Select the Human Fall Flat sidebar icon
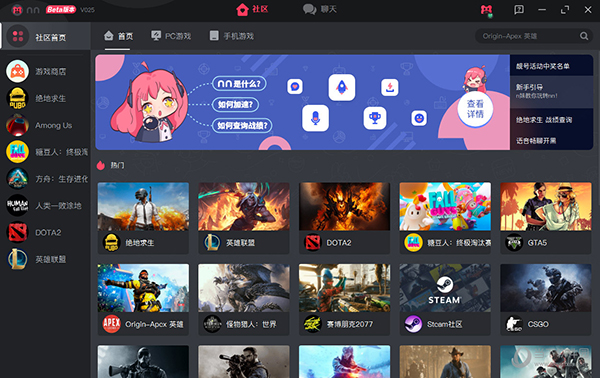 [17, 205]
